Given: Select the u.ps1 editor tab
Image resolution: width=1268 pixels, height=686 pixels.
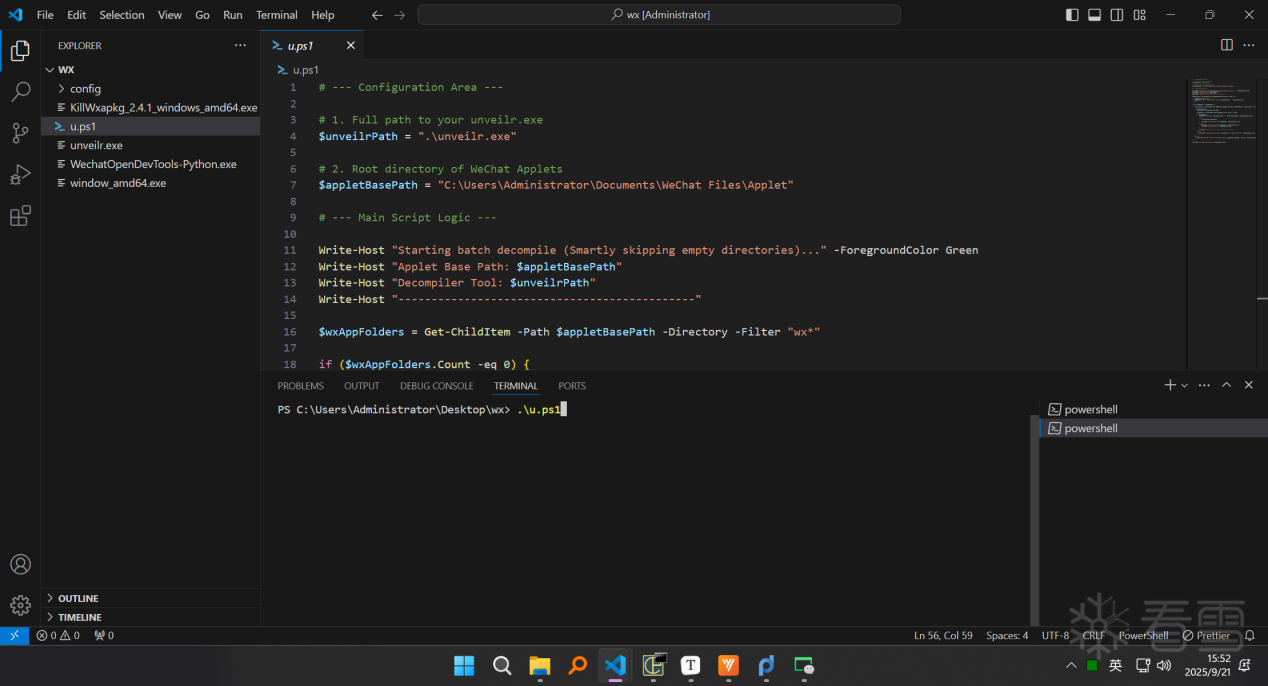Looking at the screenshot, I should pyautogui.click(x=312, y=45).
